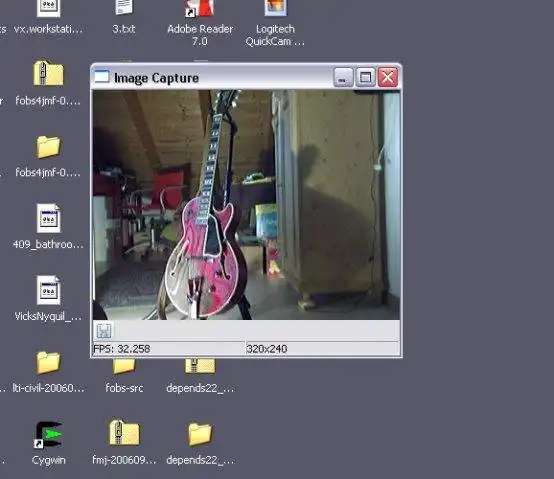The image size is (554, 479).
Task: Select the lti-civil-20060 folder
Action: (x=48, y=362)
